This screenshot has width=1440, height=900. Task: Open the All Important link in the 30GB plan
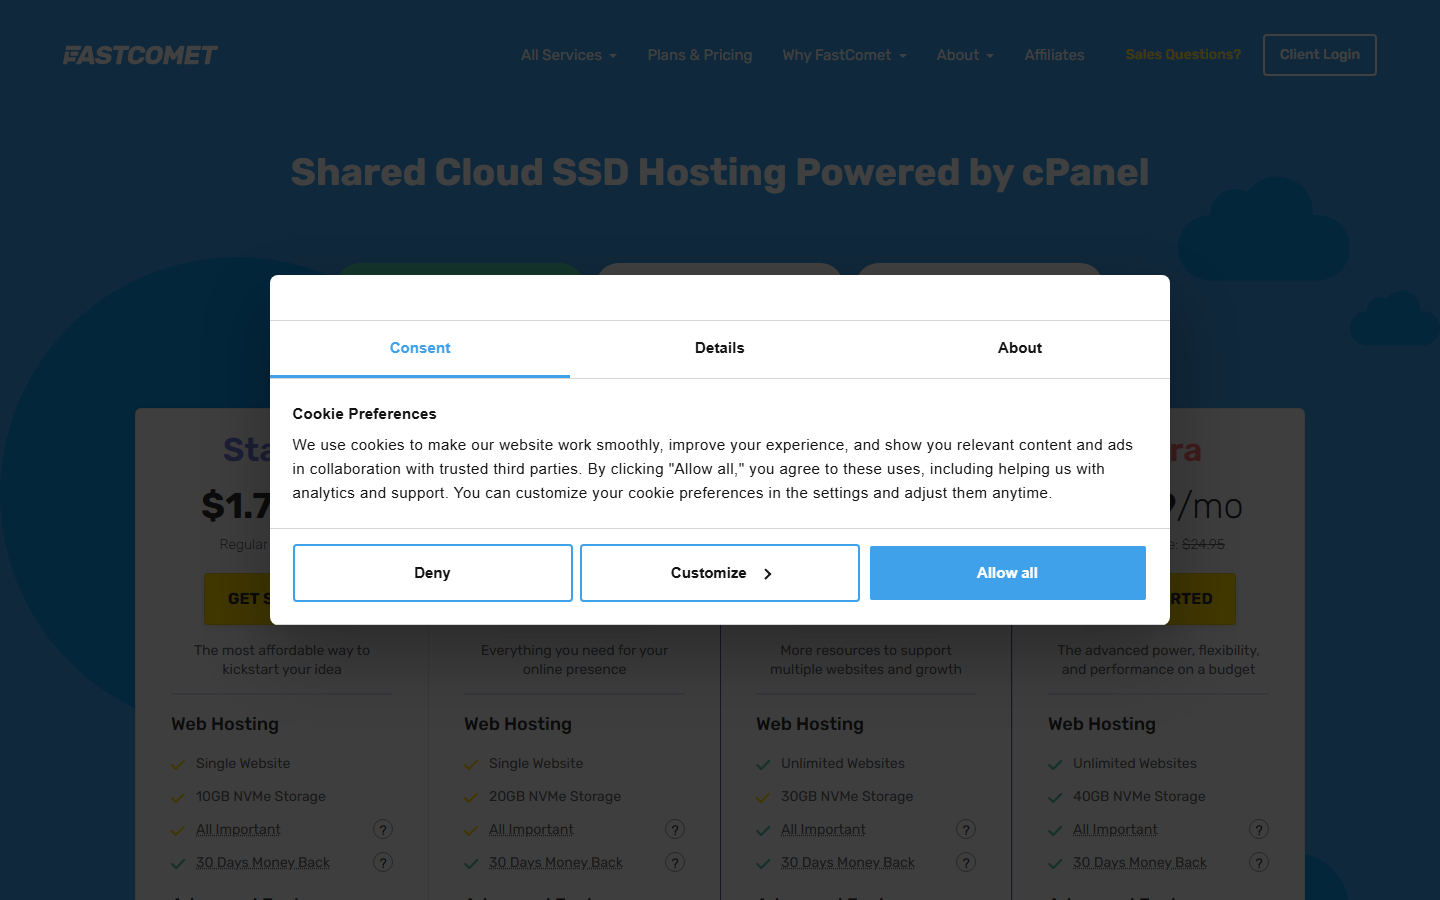pyautogui.click(x=823, y=829)
